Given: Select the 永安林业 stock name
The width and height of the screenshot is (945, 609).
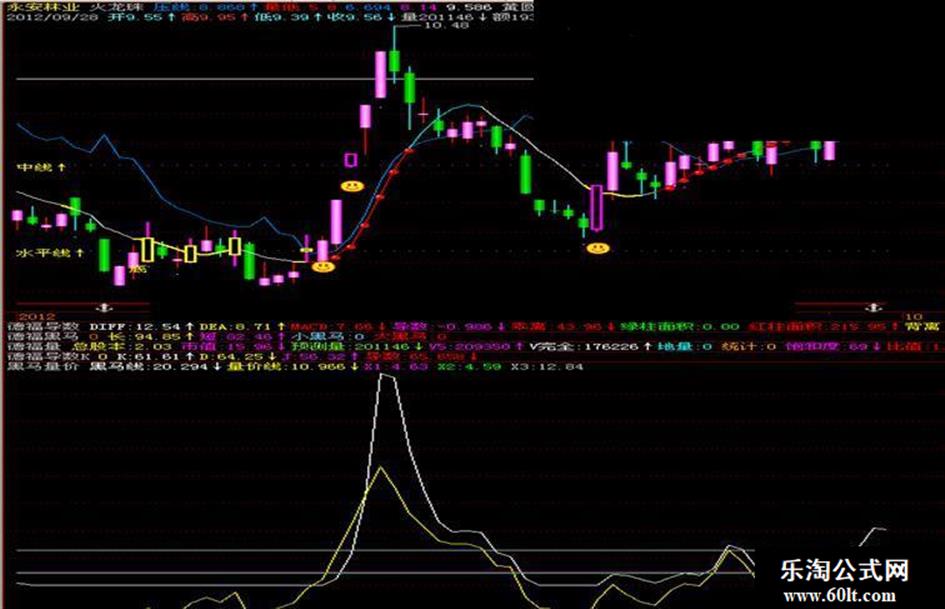Looking at the screenshot, I should [42, 7].
